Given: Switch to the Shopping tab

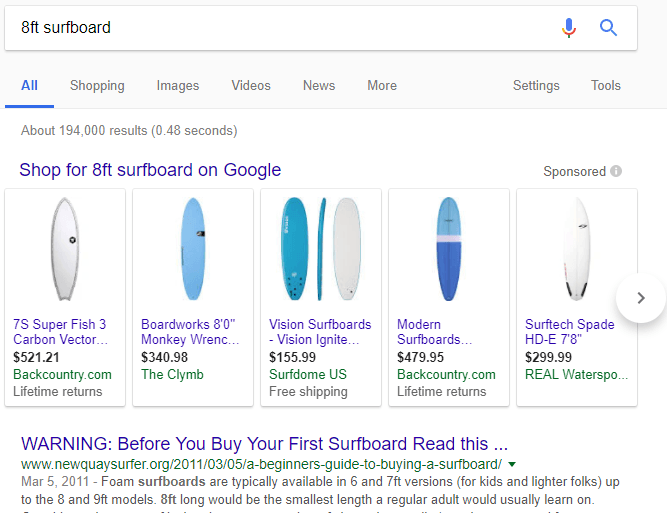Looking at the screenshot, I should click(97, 85).
